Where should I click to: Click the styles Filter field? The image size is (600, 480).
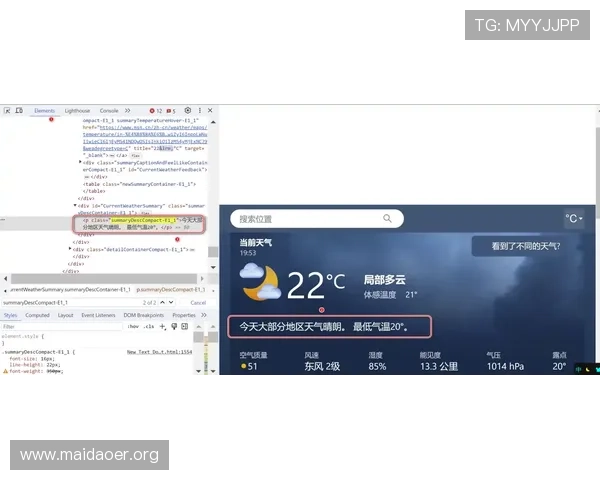(x=62, y=327)
